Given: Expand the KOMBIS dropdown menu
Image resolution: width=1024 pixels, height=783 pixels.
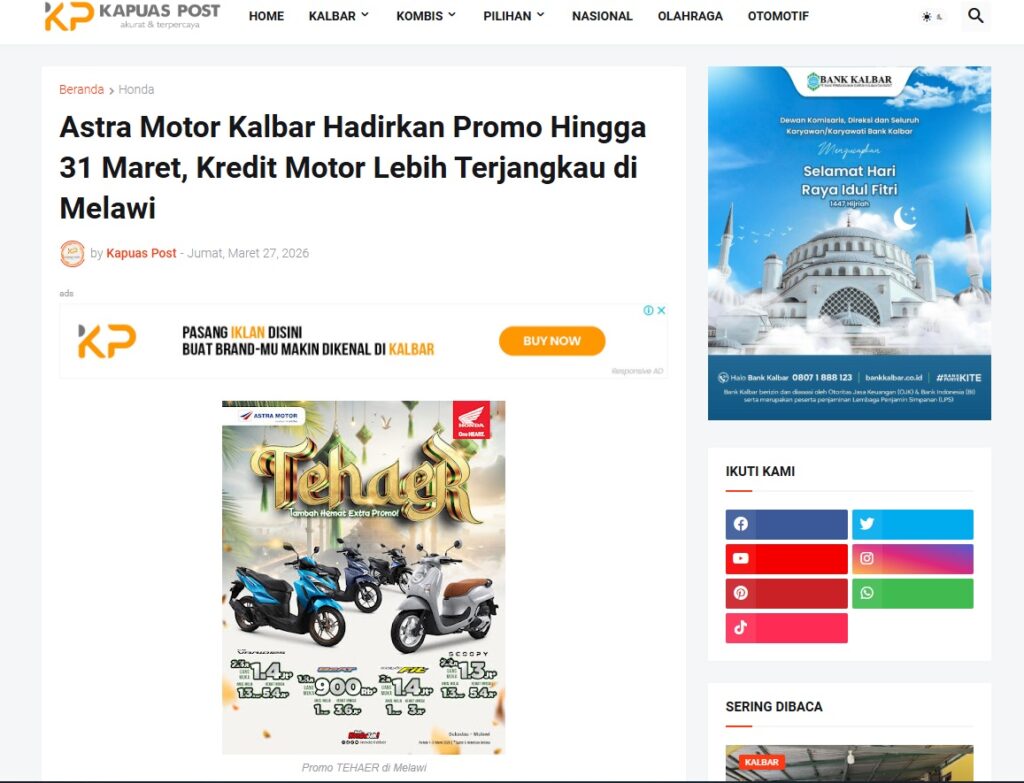Looking at the screenshot, I should (426, 16).
